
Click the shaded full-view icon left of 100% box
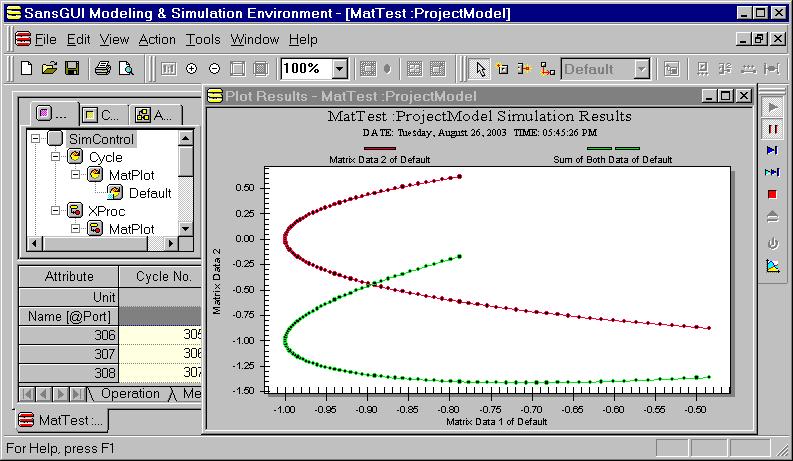click(x=261, y=68)
